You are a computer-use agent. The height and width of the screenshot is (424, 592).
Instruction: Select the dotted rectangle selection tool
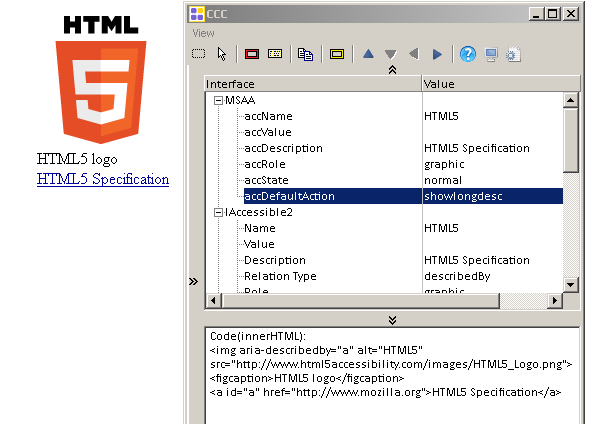(198, 54)
